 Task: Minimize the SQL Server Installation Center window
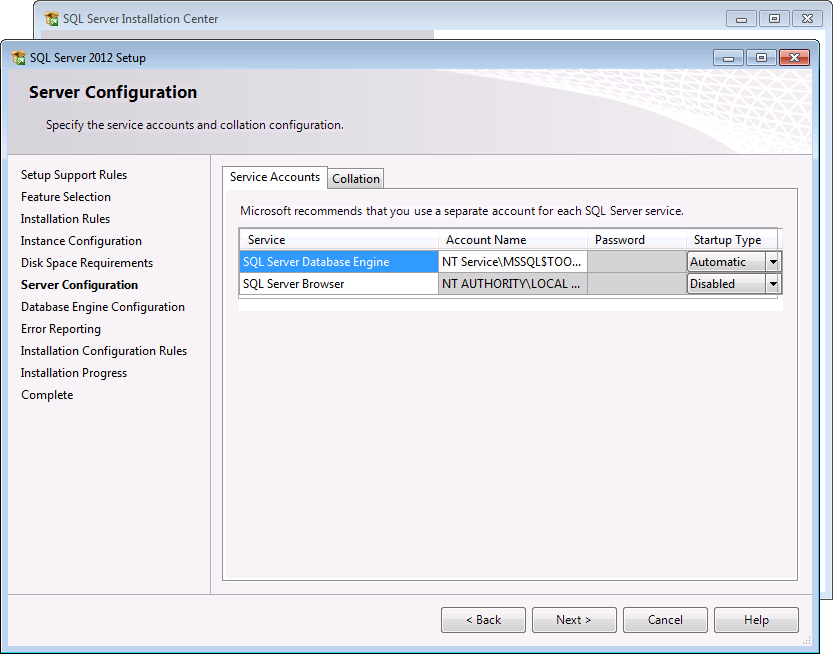coord(741,19)
